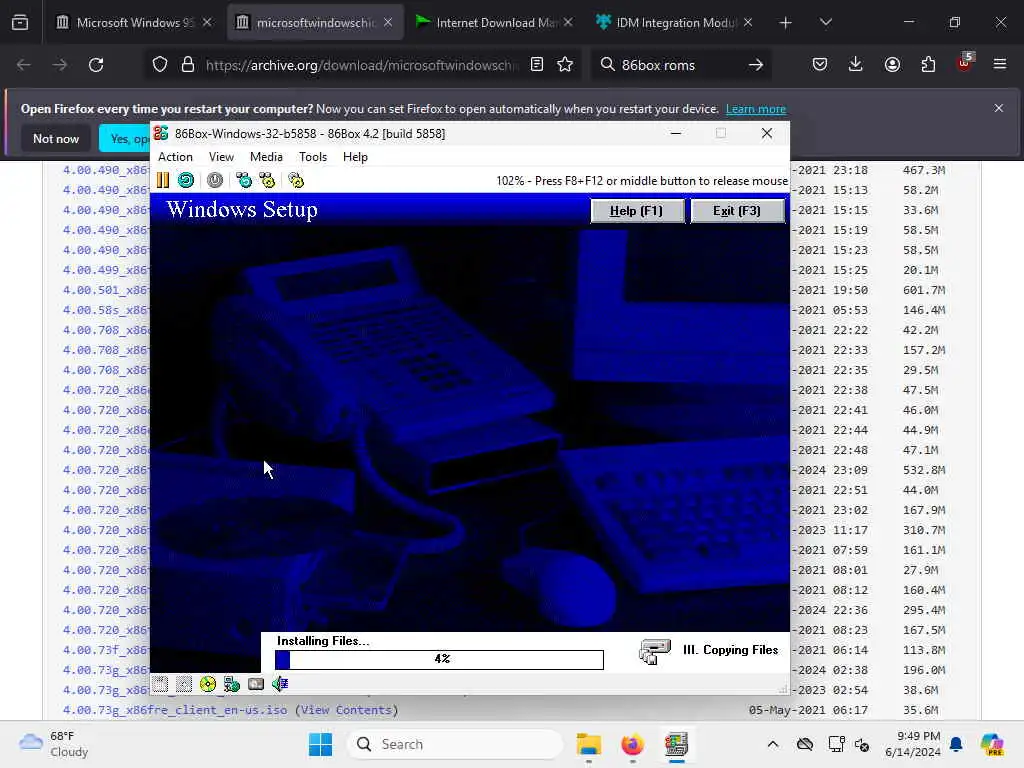The width and height of the screenshot is (1024, 768).
Task: Open File Explorer from taskbar
Action: [588, 744]
